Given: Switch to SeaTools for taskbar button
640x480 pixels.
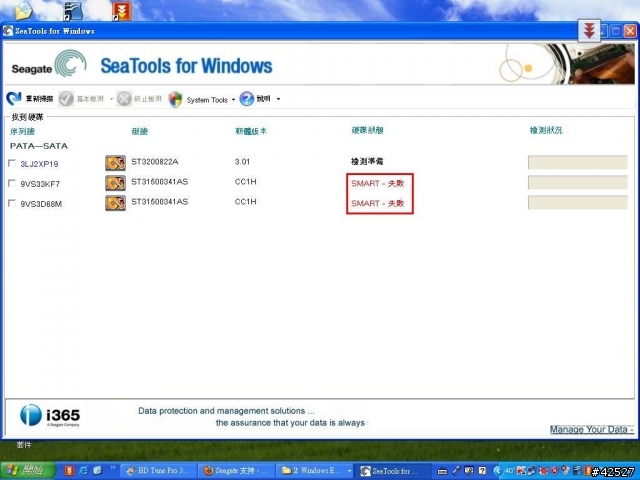Looking at the screenshot, I should point(393,471).
